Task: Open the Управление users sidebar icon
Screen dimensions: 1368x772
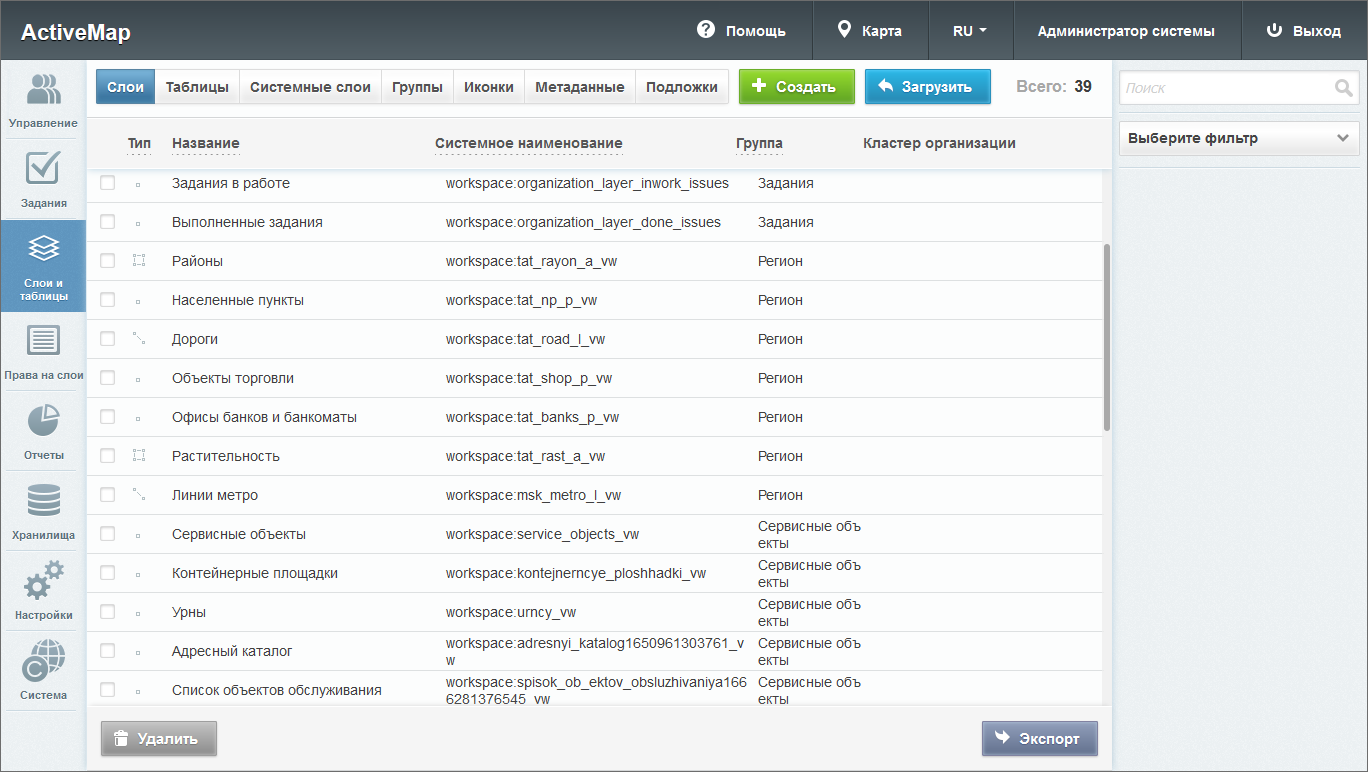Action: pos(43,91)
